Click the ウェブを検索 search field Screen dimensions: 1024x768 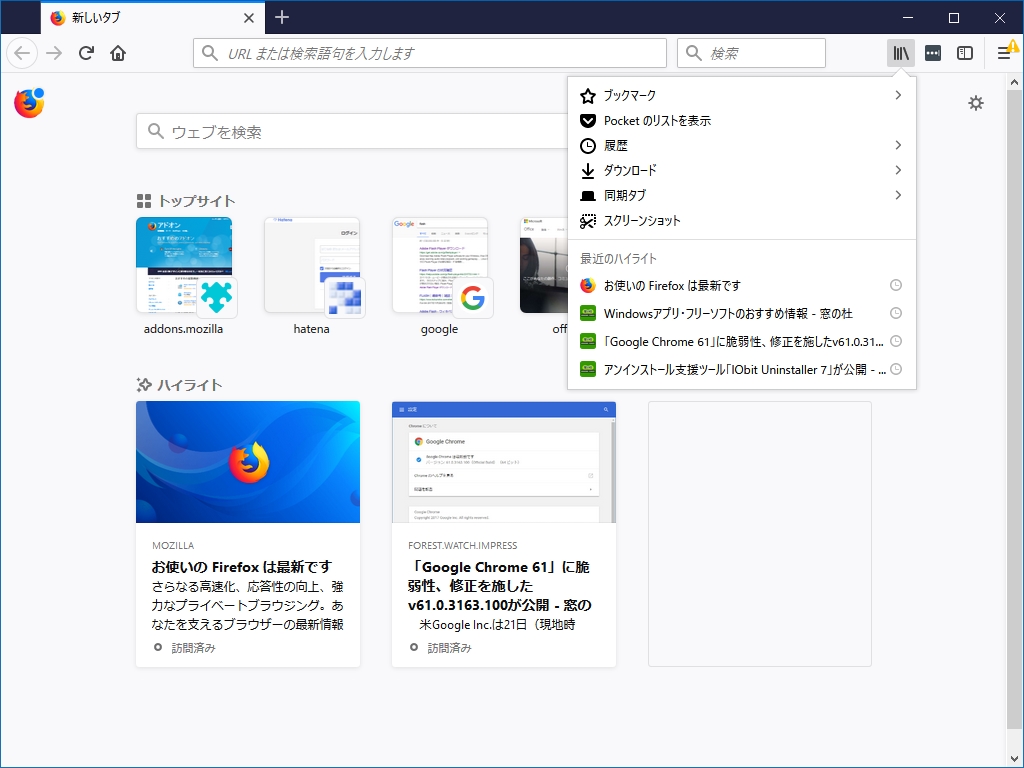pyautogui.click(x=353, y=131)
